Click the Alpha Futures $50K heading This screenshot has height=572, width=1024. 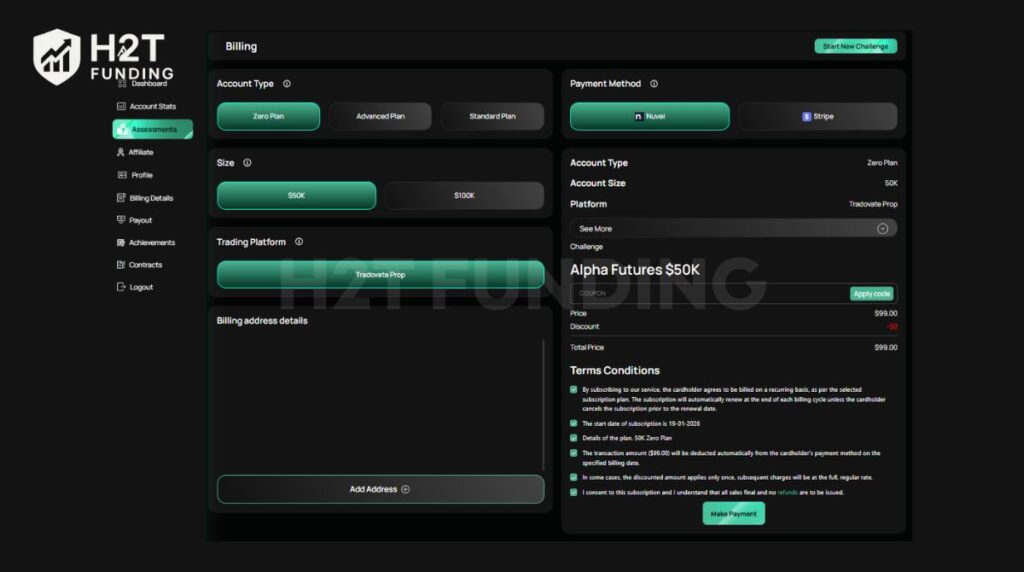(634, 270)
